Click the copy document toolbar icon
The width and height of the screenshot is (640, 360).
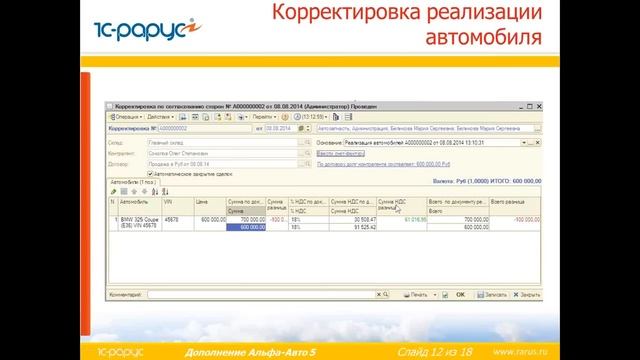tap(206, 117)
